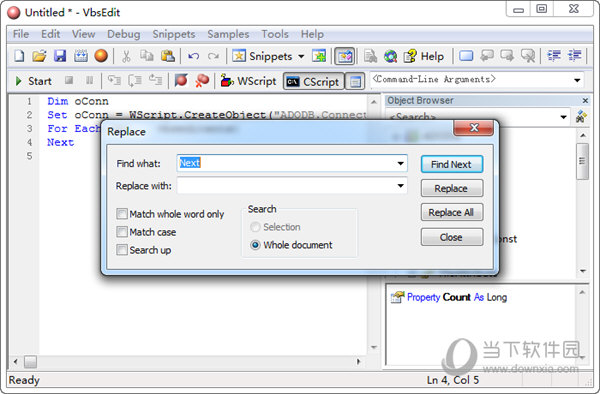The width and height of the screenshot is (600, 394).
Task: Click the add snippet icon with green plus
Action: pyautogui.click(x=319, y=56)
